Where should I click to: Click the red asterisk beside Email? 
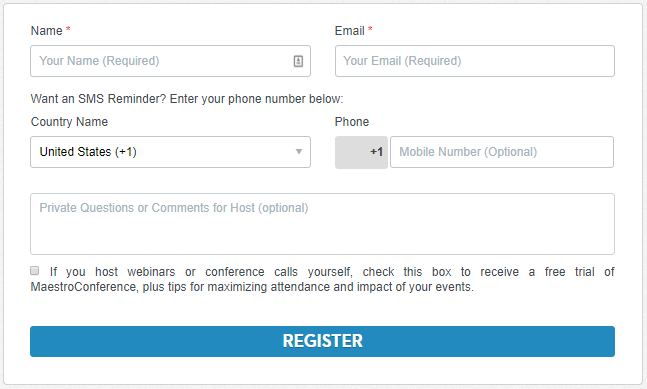pos(370,29)
